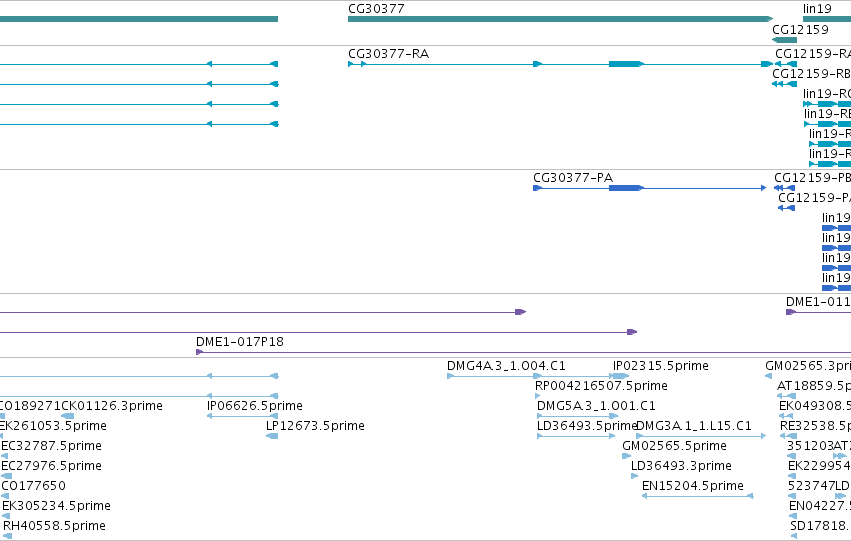
Task: Select the EC32787.5prime label
Action: (x=52, y=446)
